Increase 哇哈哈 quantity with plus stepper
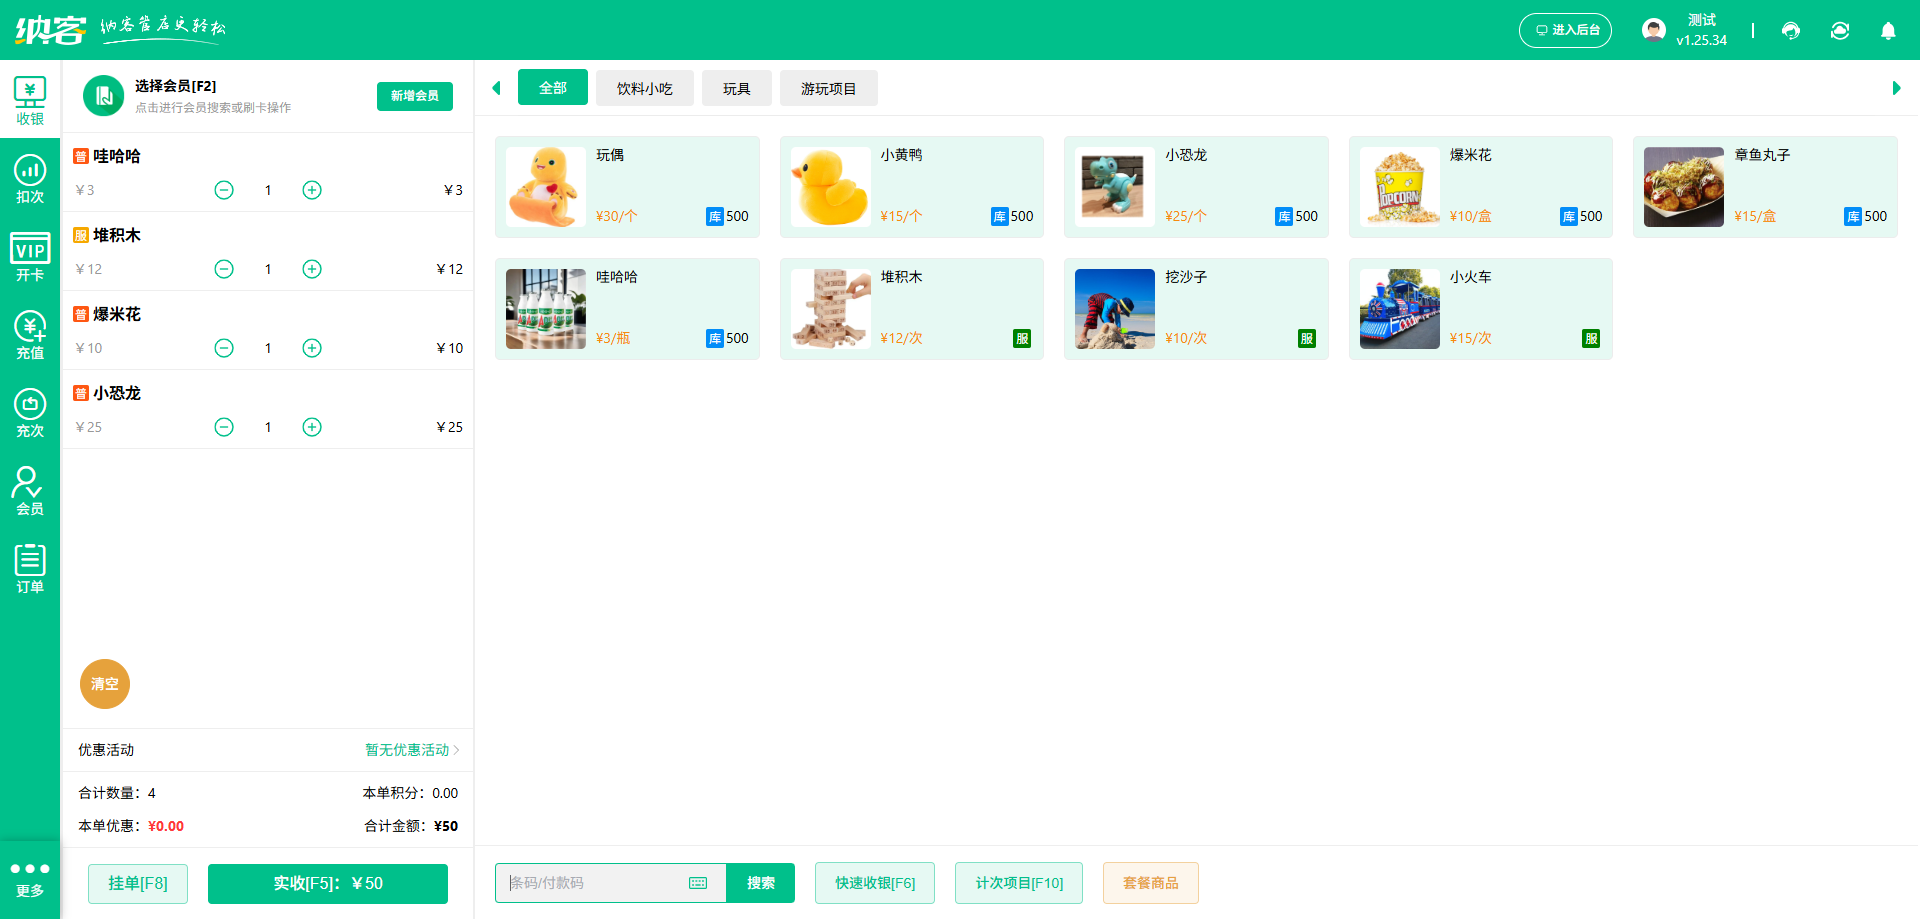1920x919 pixels. (x=311, y=189)
